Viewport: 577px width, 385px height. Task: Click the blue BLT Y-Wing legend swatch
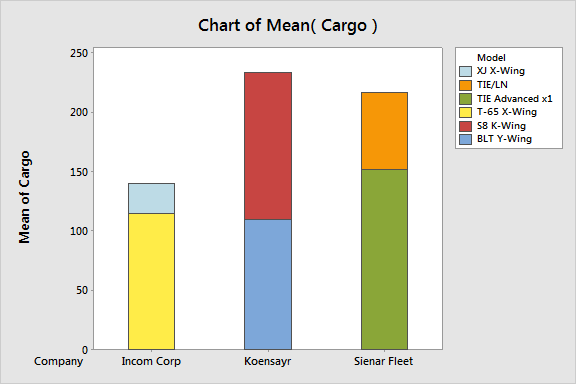pos(466,139)
